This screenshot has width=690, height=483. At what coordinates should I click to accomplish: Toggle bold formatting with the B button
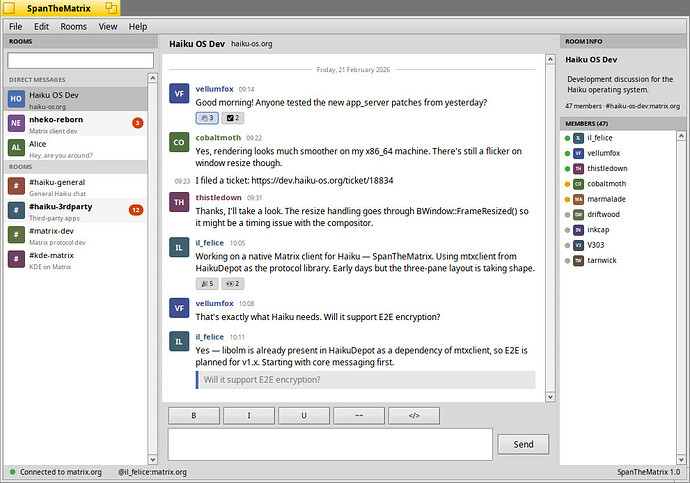pos(194,416)
